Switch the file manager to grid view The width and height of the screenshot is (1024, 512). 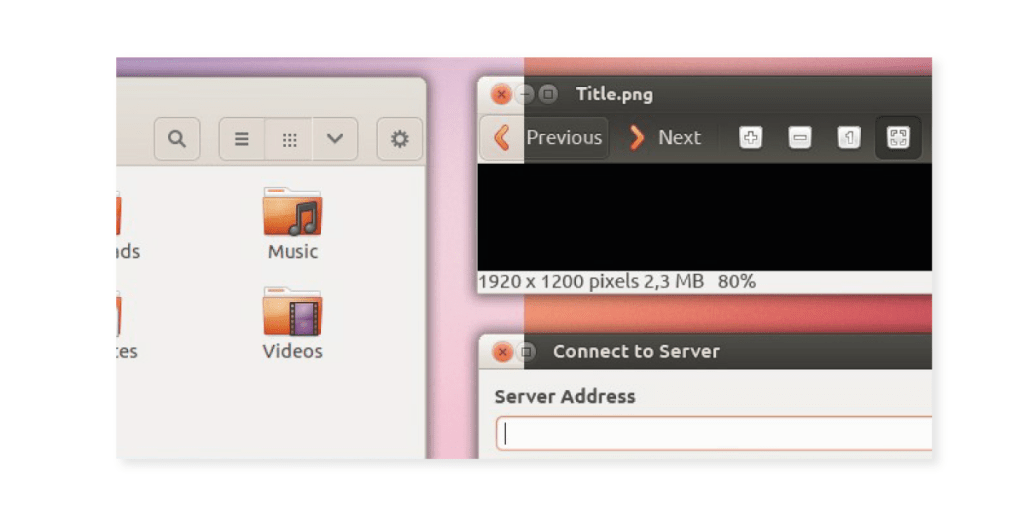pyautogui.click(x=289, y=139)
